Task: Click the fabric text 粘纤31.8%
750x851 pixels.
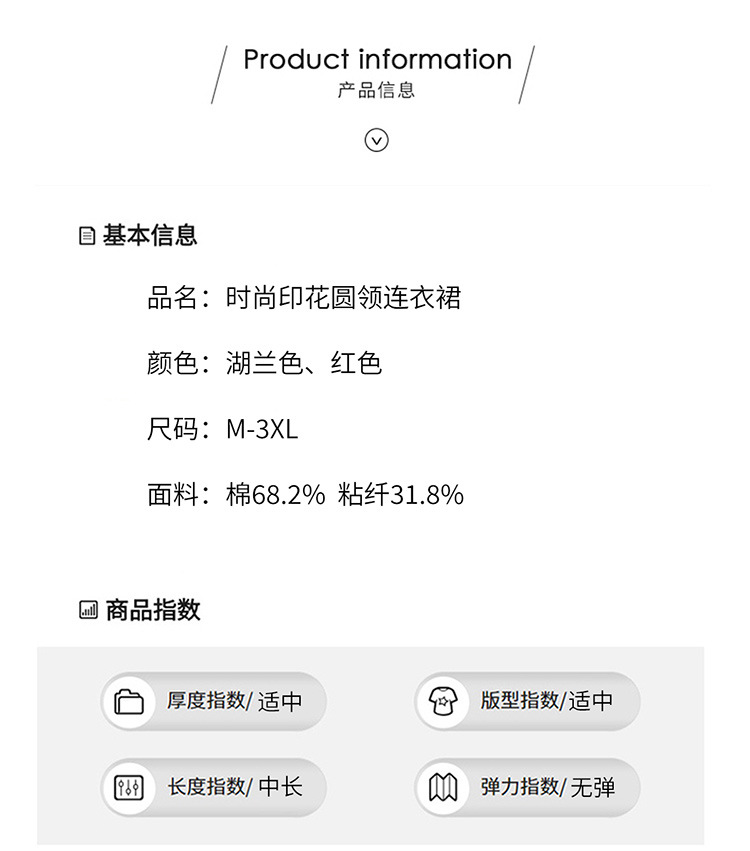Action: click(x=401, y=494)
